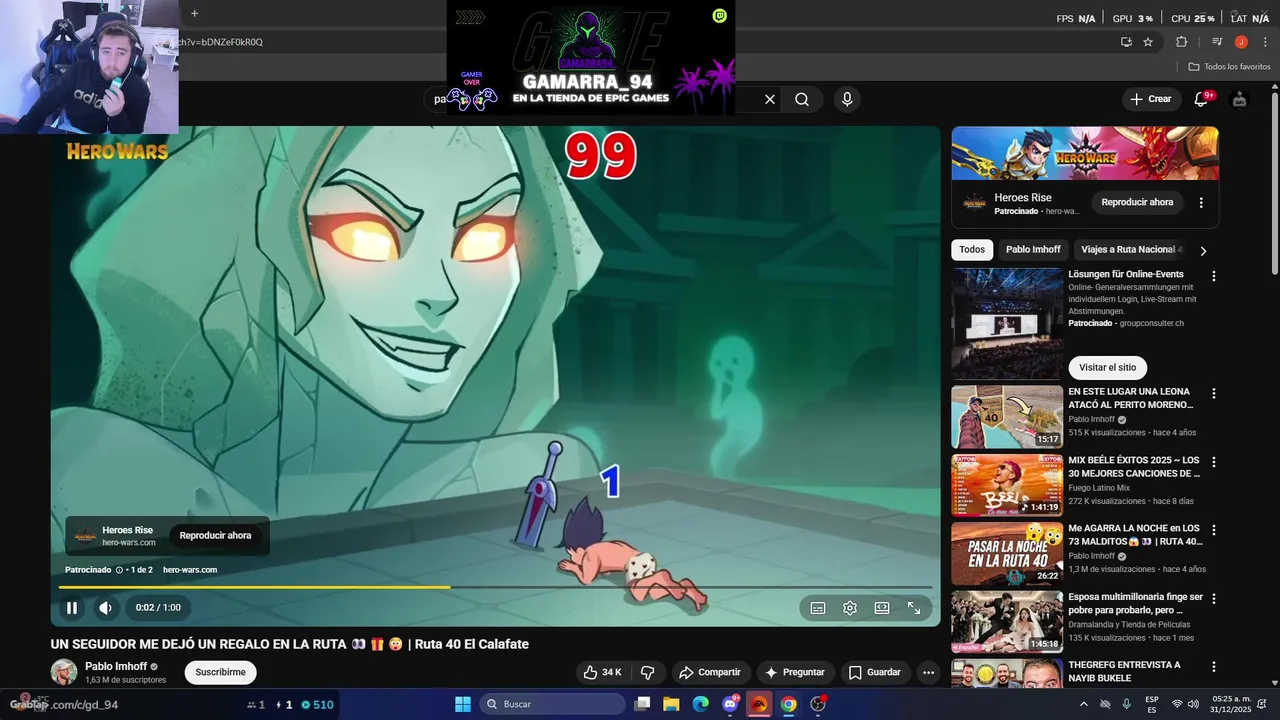Click Visitar el sitio button
Viewport: 1280px width, 720px height.
(x=1107, y=368)
